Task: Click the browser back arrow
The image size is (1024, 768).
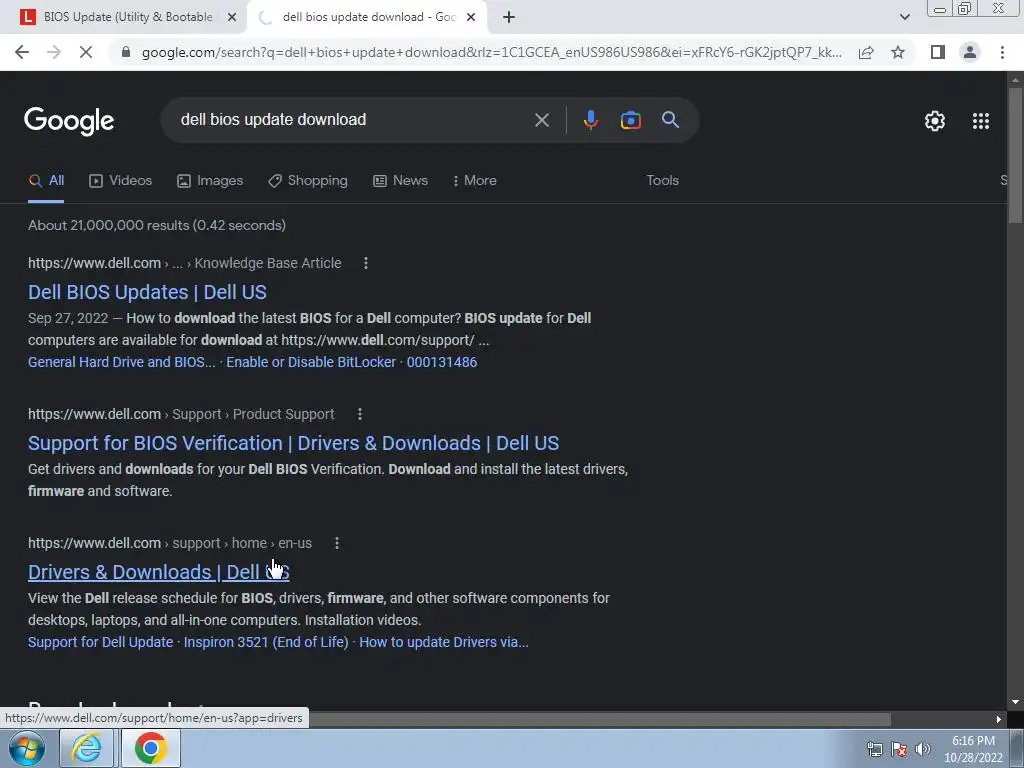Action: 22,52
